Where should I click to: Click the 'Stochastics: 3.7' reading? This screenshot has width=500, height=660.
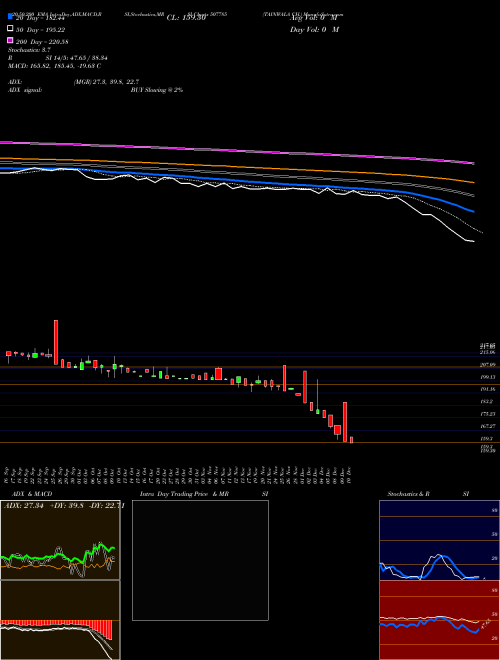(29, 50)
